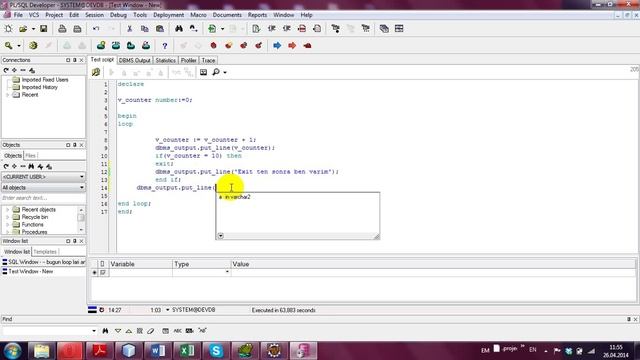This screenshot has height=360, width=640.
Task: Click the Refresh icon in Connections panel
Action: pyautogui.click(x=6, y=70)
